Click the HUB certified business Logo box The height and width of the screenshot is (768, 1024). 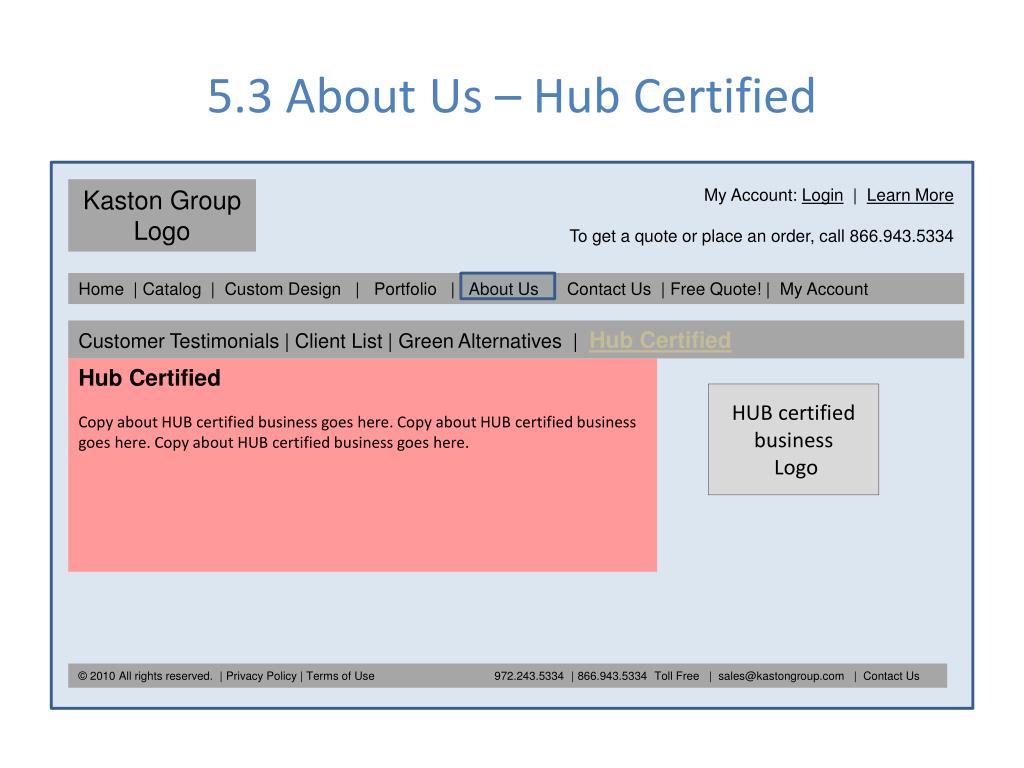coord(793,440)
